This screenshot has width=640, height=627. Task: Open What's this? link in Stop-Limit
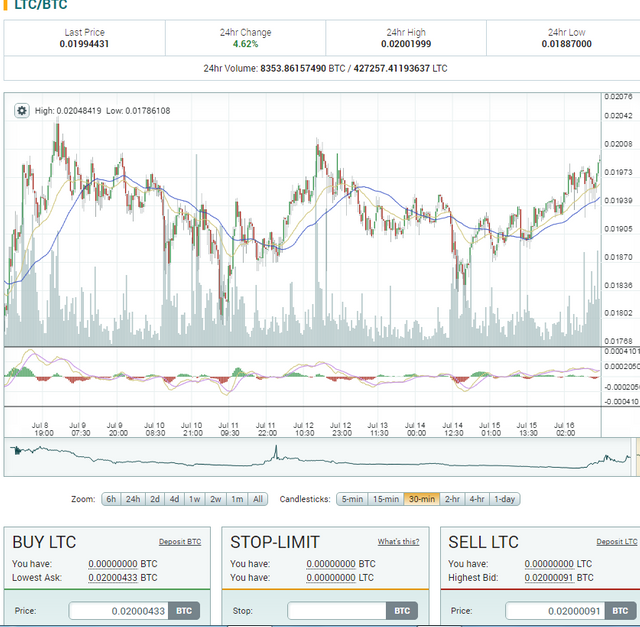pos(398,542)
